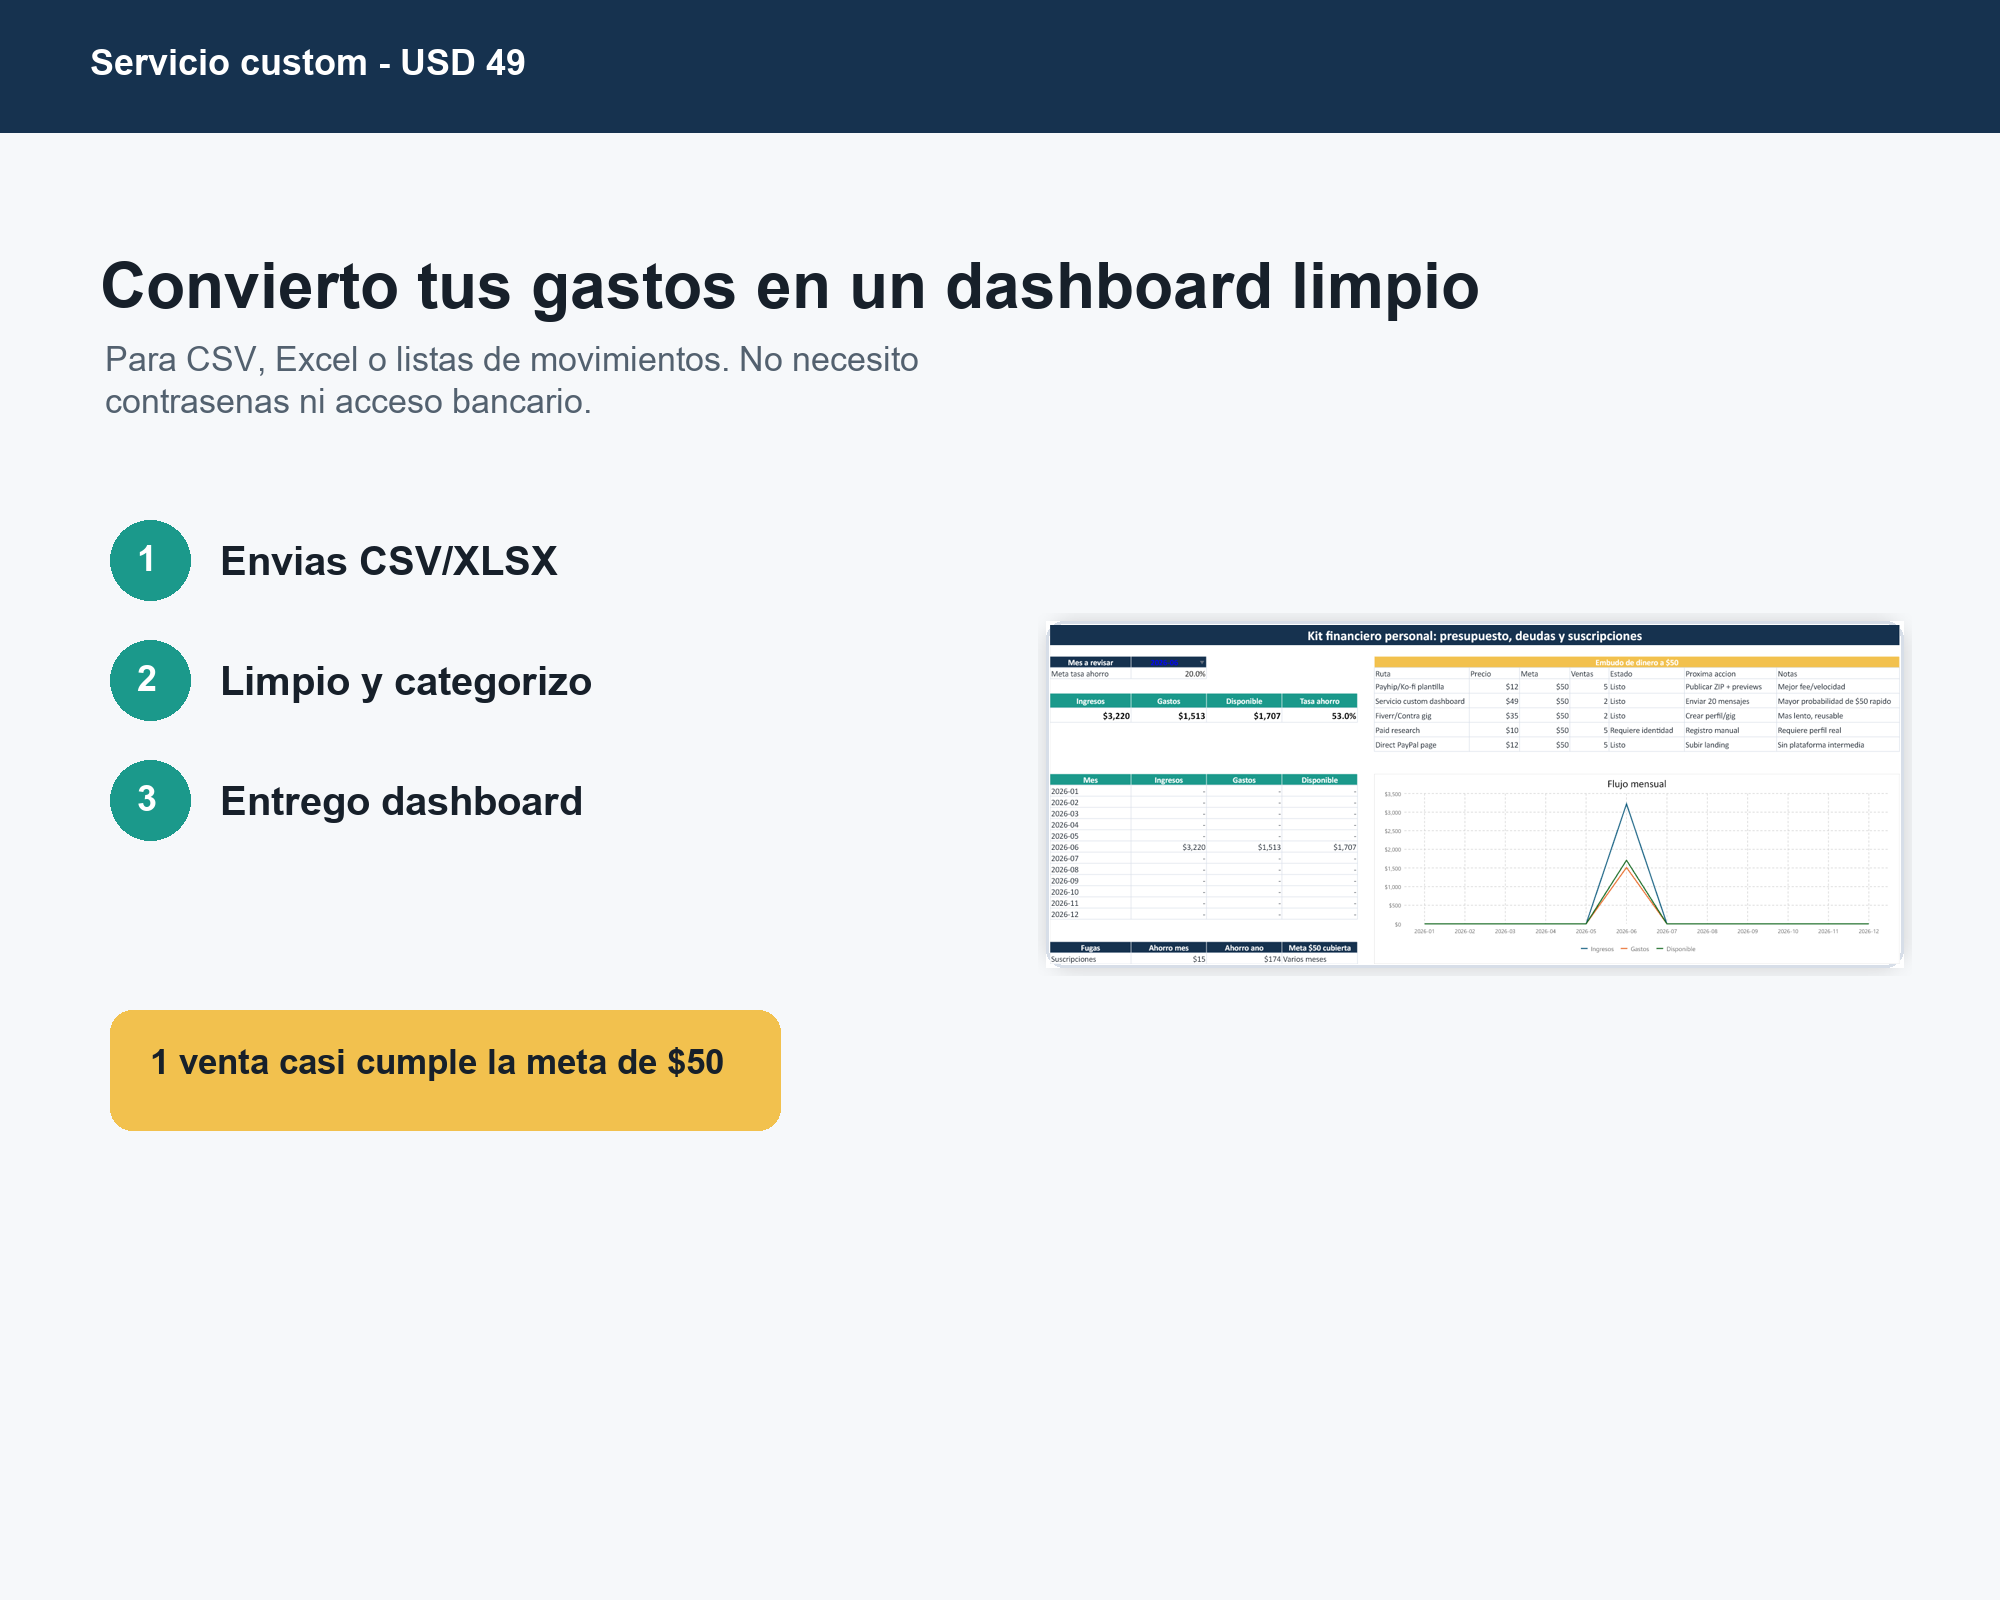Open the 'Mes a revisar' month dropdown in the preview
This screenshot has height=1600, width=2000.
coord(1168,662)
